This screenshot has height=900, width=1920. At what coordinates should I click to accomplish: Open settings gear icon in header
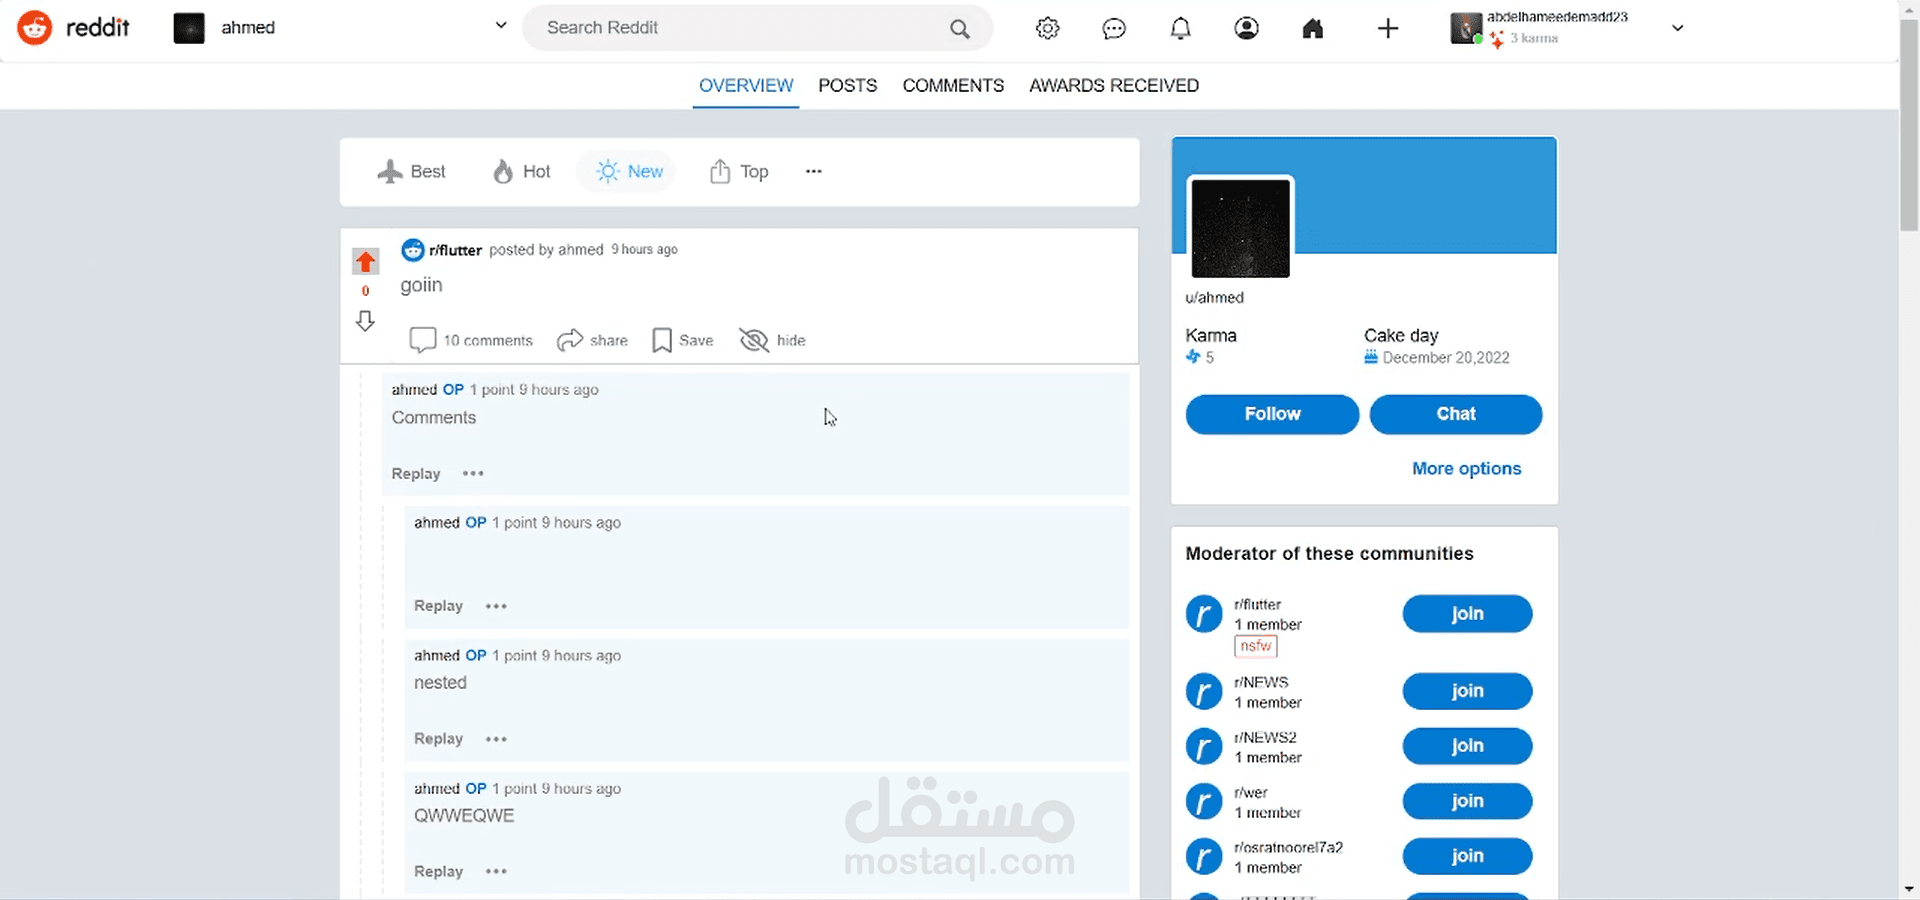[1047, 28]
